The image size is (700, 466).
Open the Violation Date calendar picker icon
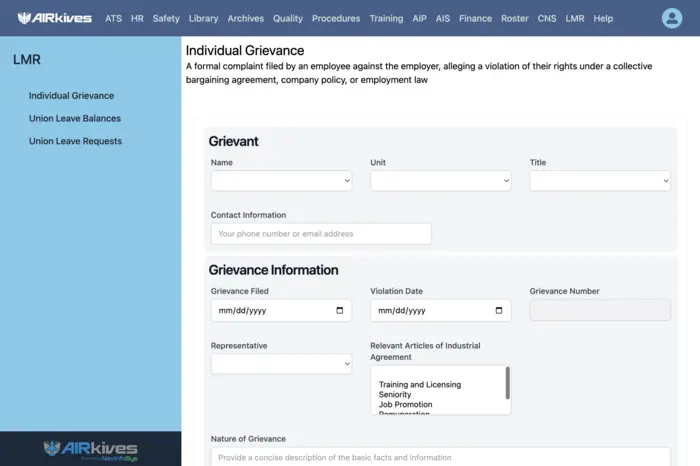click(500, 311)
